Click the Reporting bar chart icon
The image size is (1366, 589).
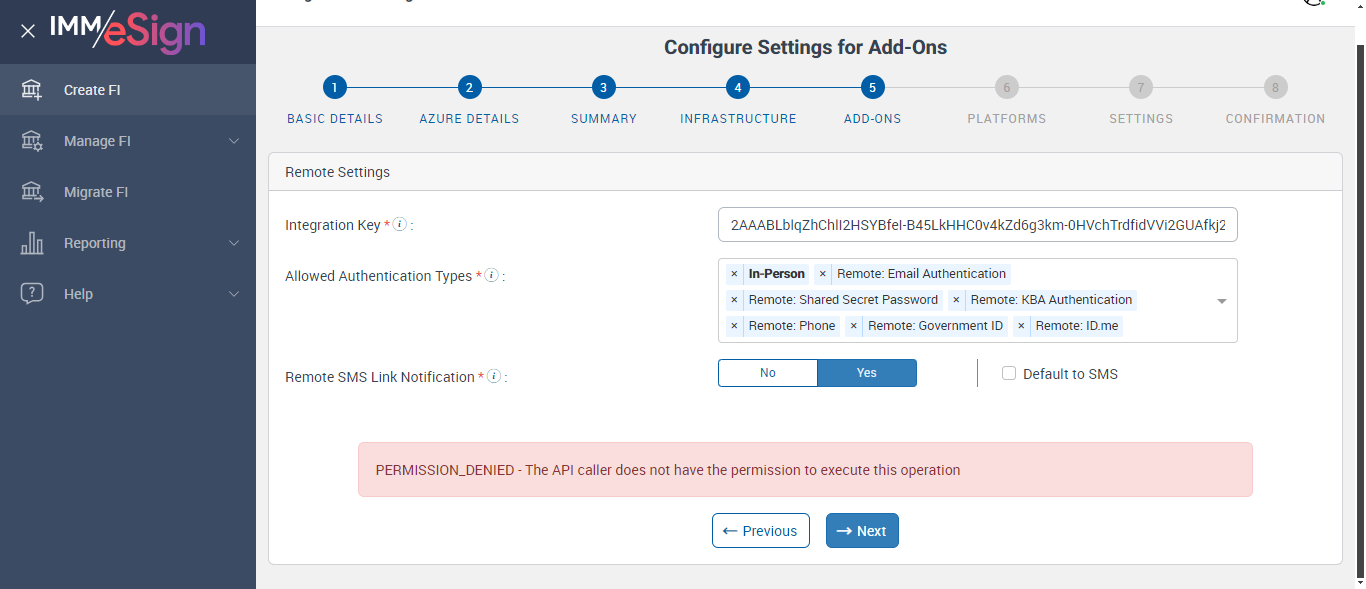click(x=32, y=243)
